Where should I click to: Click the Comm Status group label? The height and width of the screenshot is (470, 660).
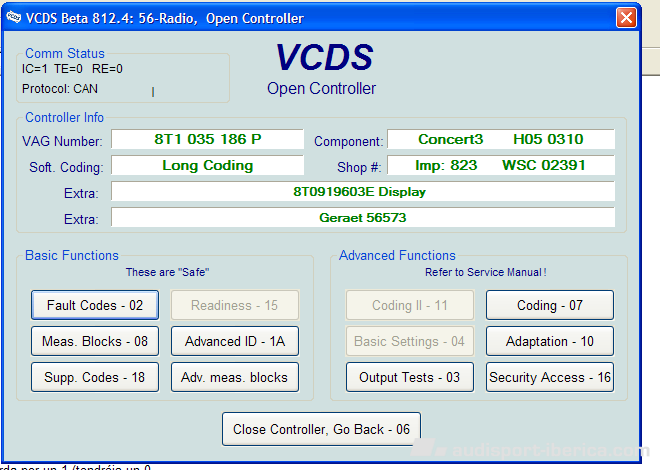[65, 53]
